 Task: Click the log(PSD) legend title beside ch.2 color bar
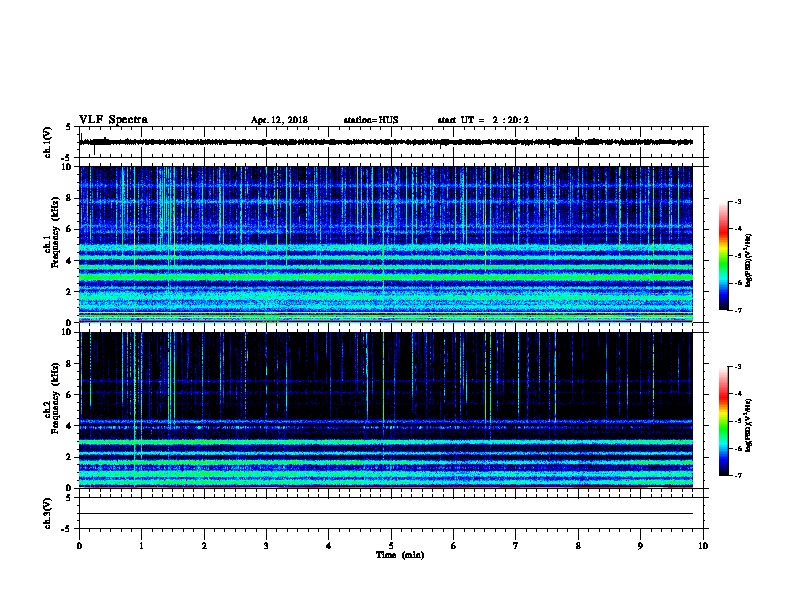tap(748, 426)
